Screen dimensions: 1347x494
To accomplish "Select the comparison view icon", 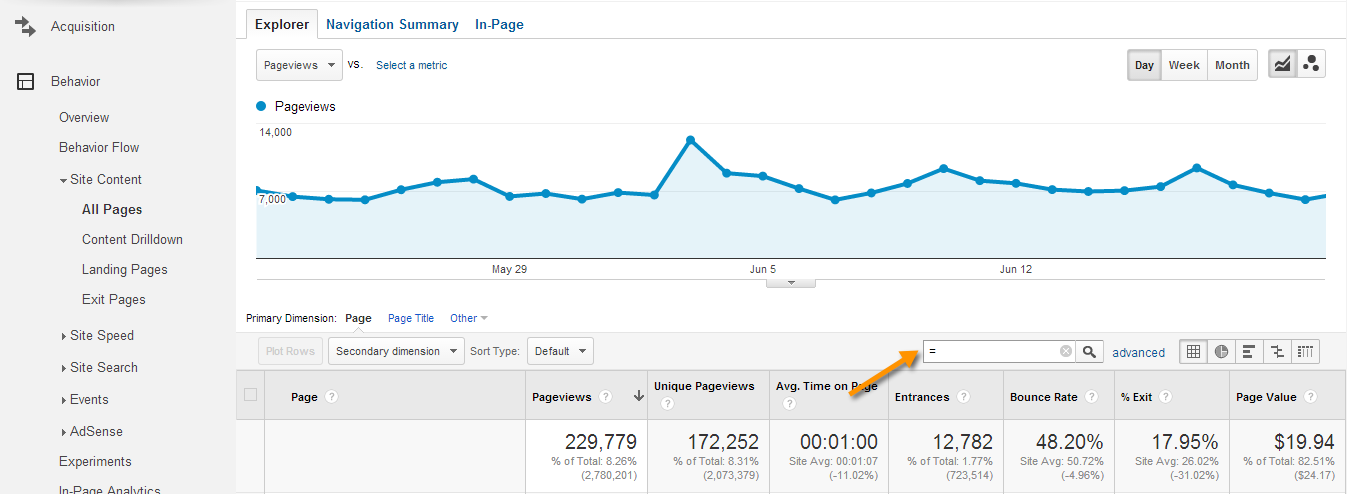I will [1277, 351].
